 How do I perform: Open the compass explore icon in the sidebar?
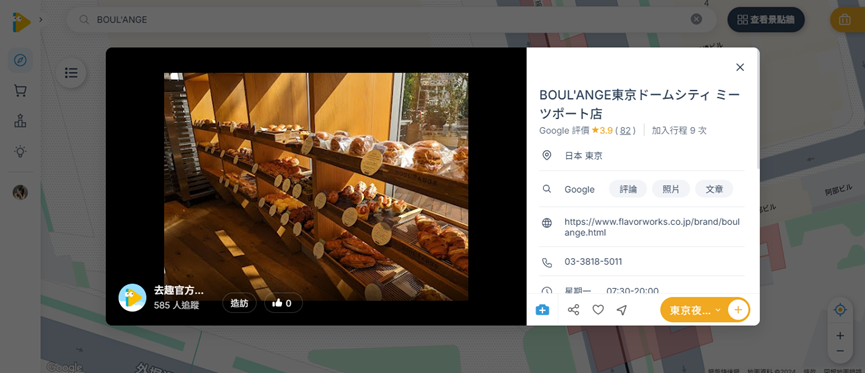20,60
